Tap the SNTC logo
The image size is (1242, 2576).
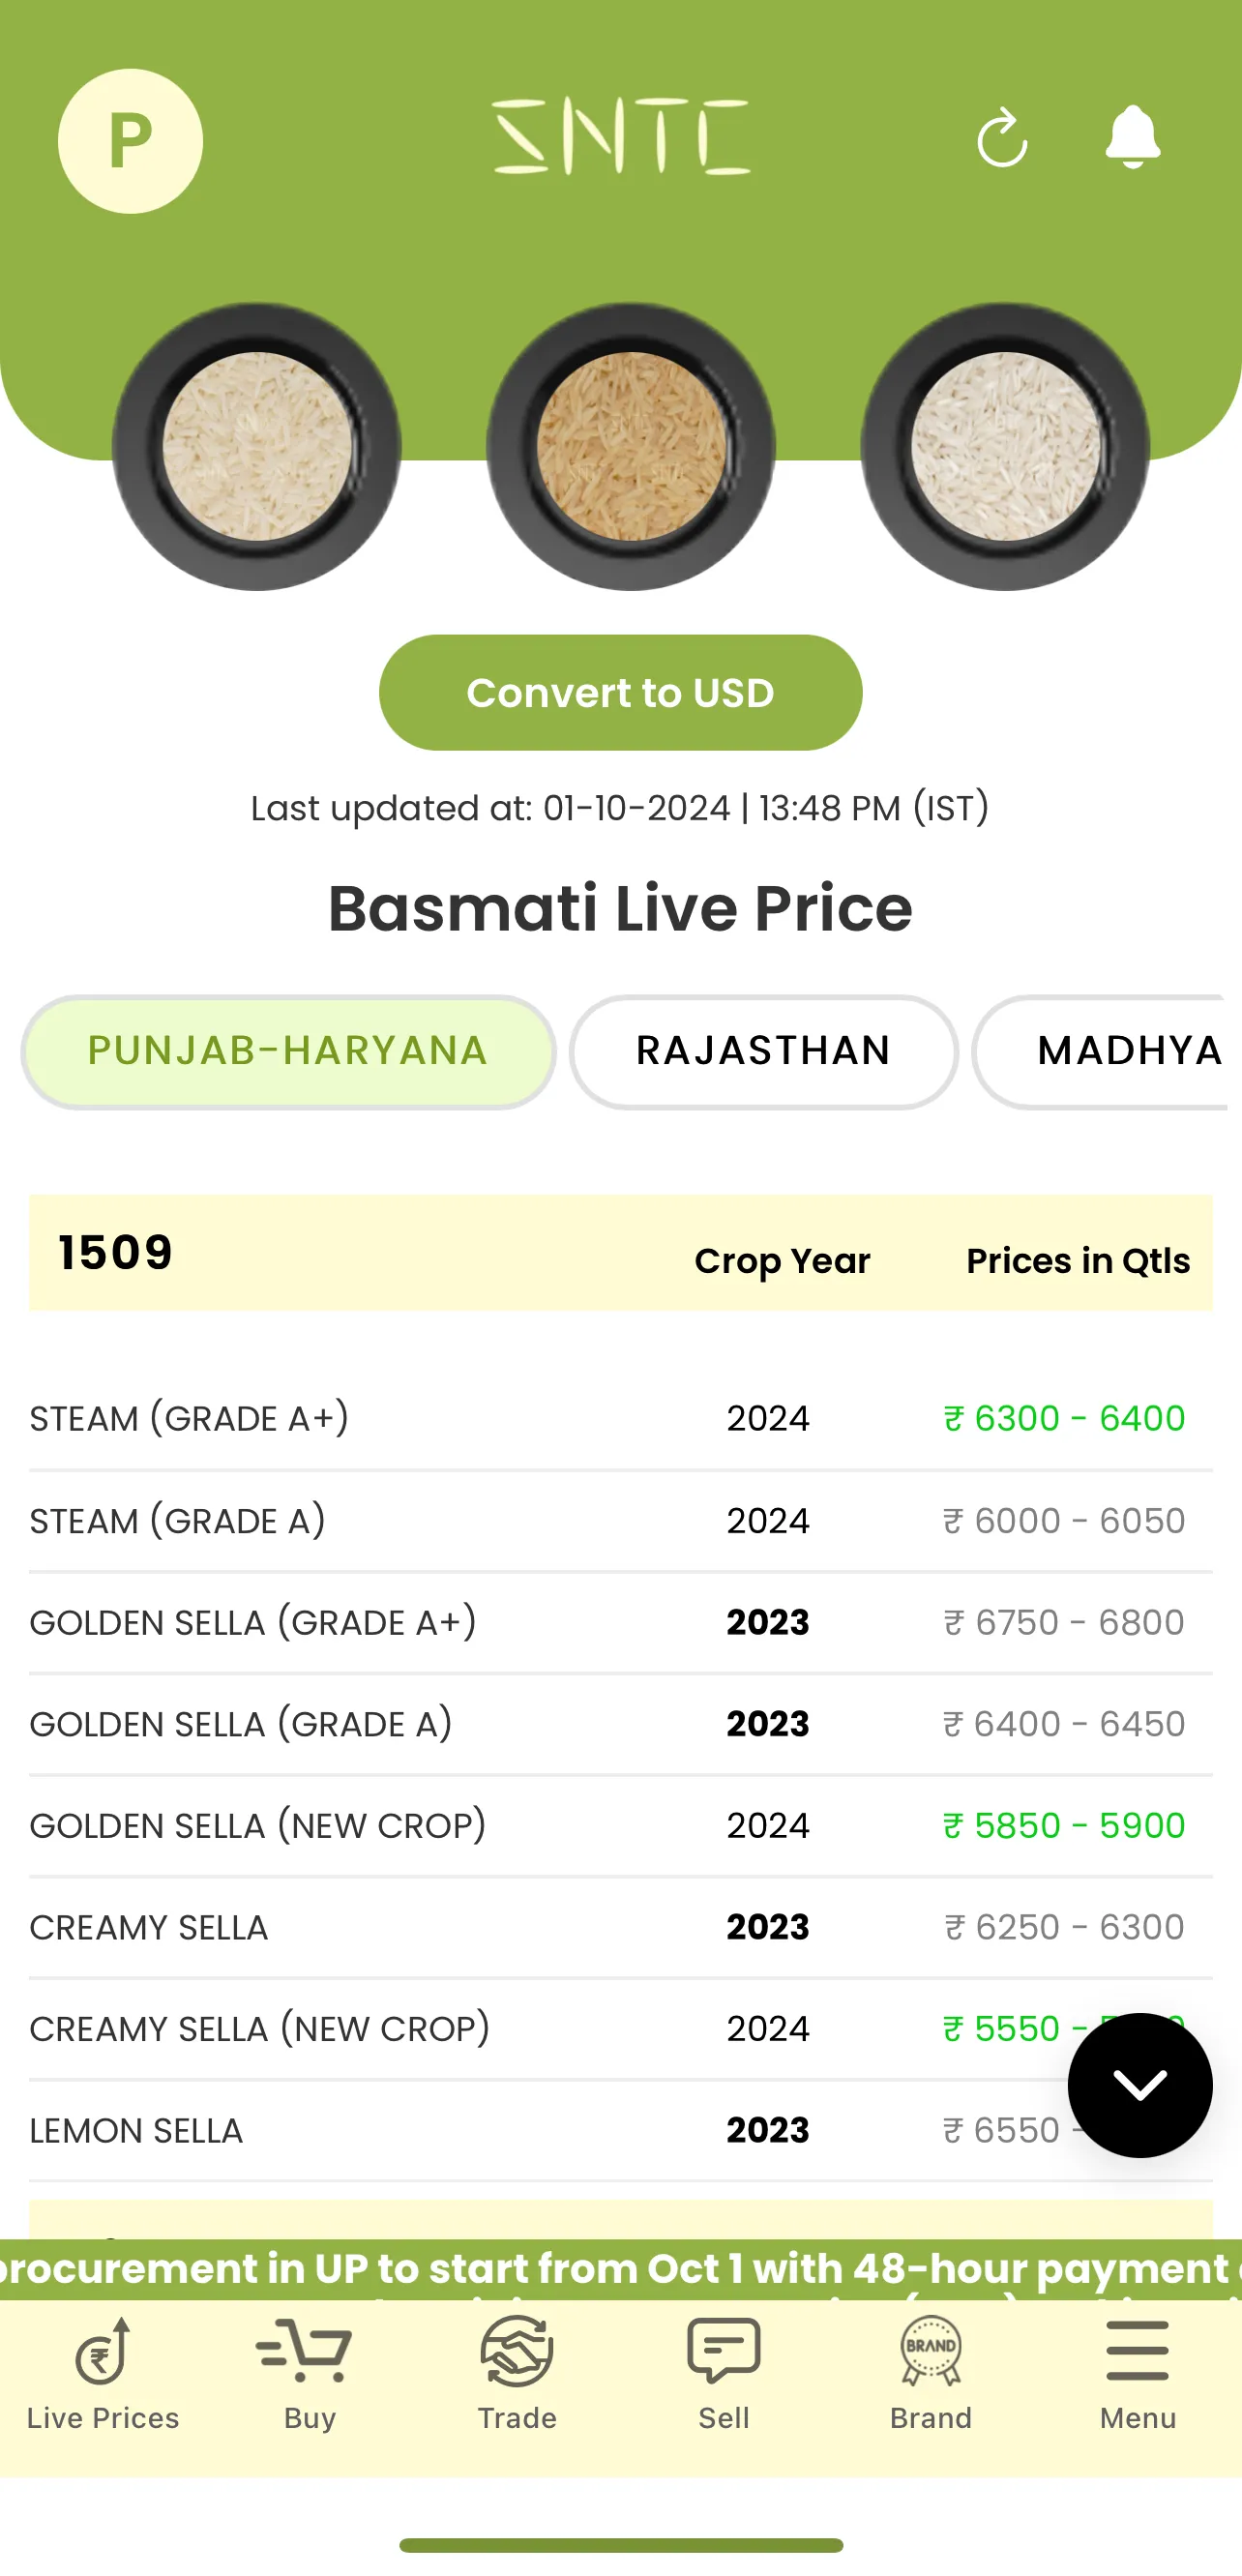pos(621,137)
